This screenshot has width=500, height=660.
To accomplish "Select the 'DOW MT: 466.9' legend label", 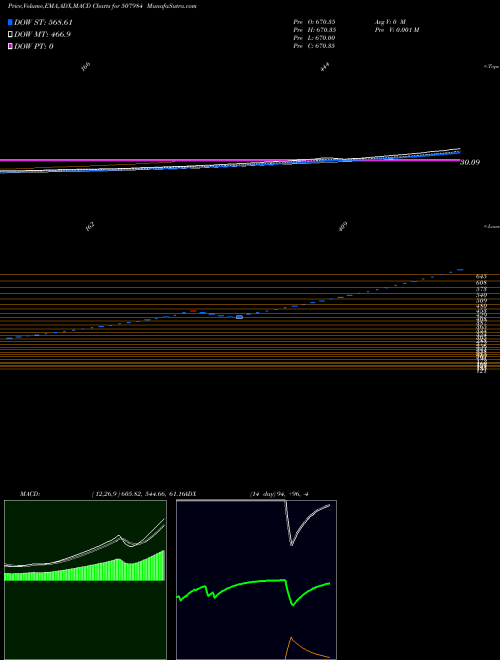I will pos(42,34).
